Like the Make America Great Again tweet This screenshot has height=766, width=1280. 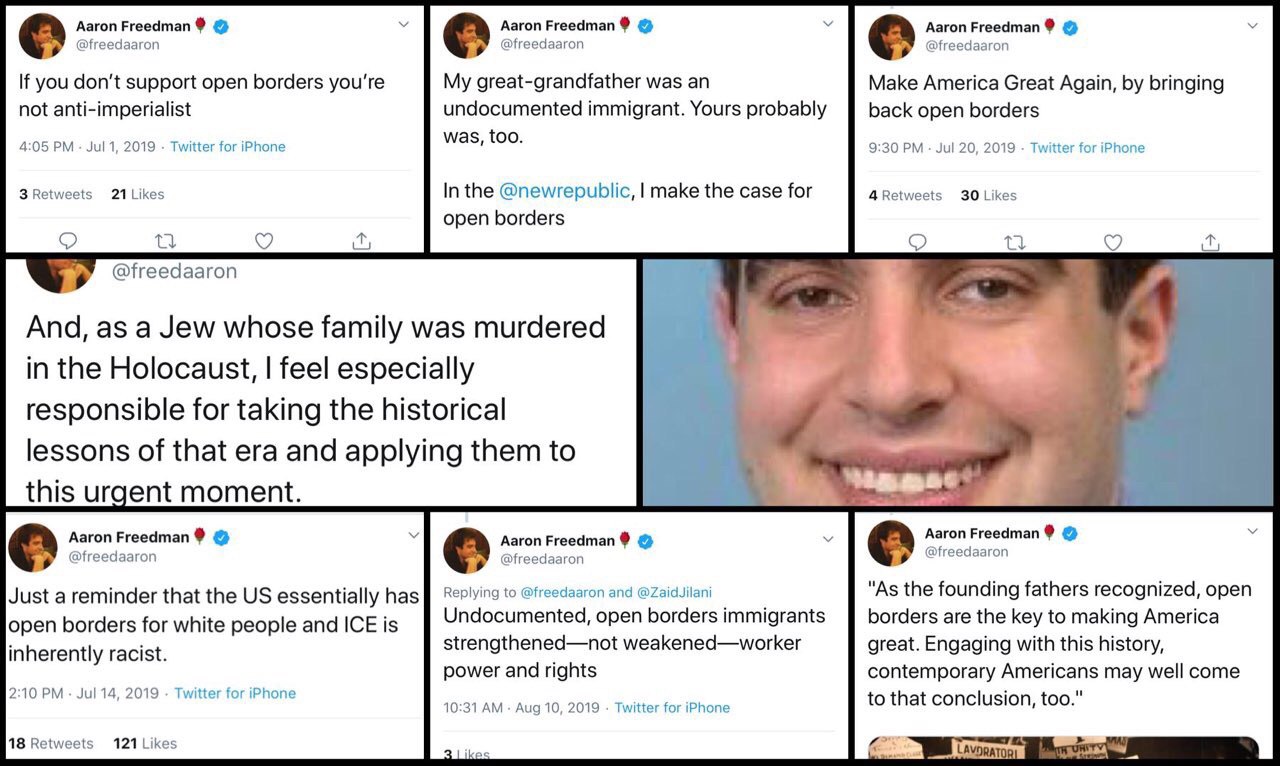(x=1113, y=241)
